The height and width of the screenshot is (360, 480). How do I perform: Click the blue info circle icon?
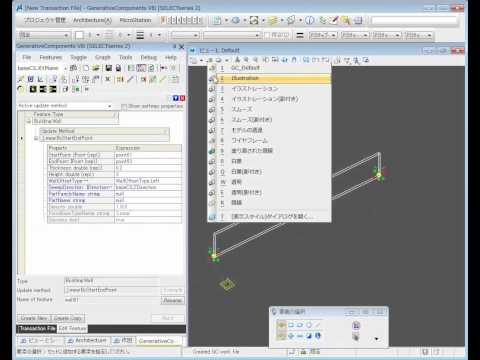click(x=310, y=20)
